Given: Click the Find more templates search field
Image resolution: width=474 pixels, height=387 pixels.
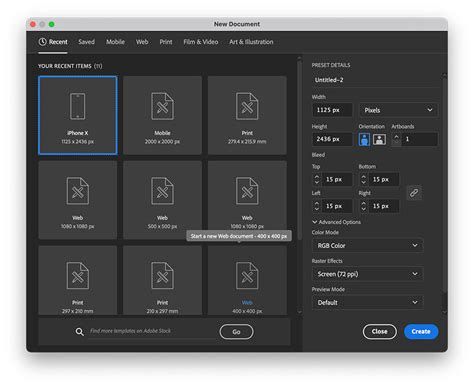Looking at the screenshot, I should point(152,331).
